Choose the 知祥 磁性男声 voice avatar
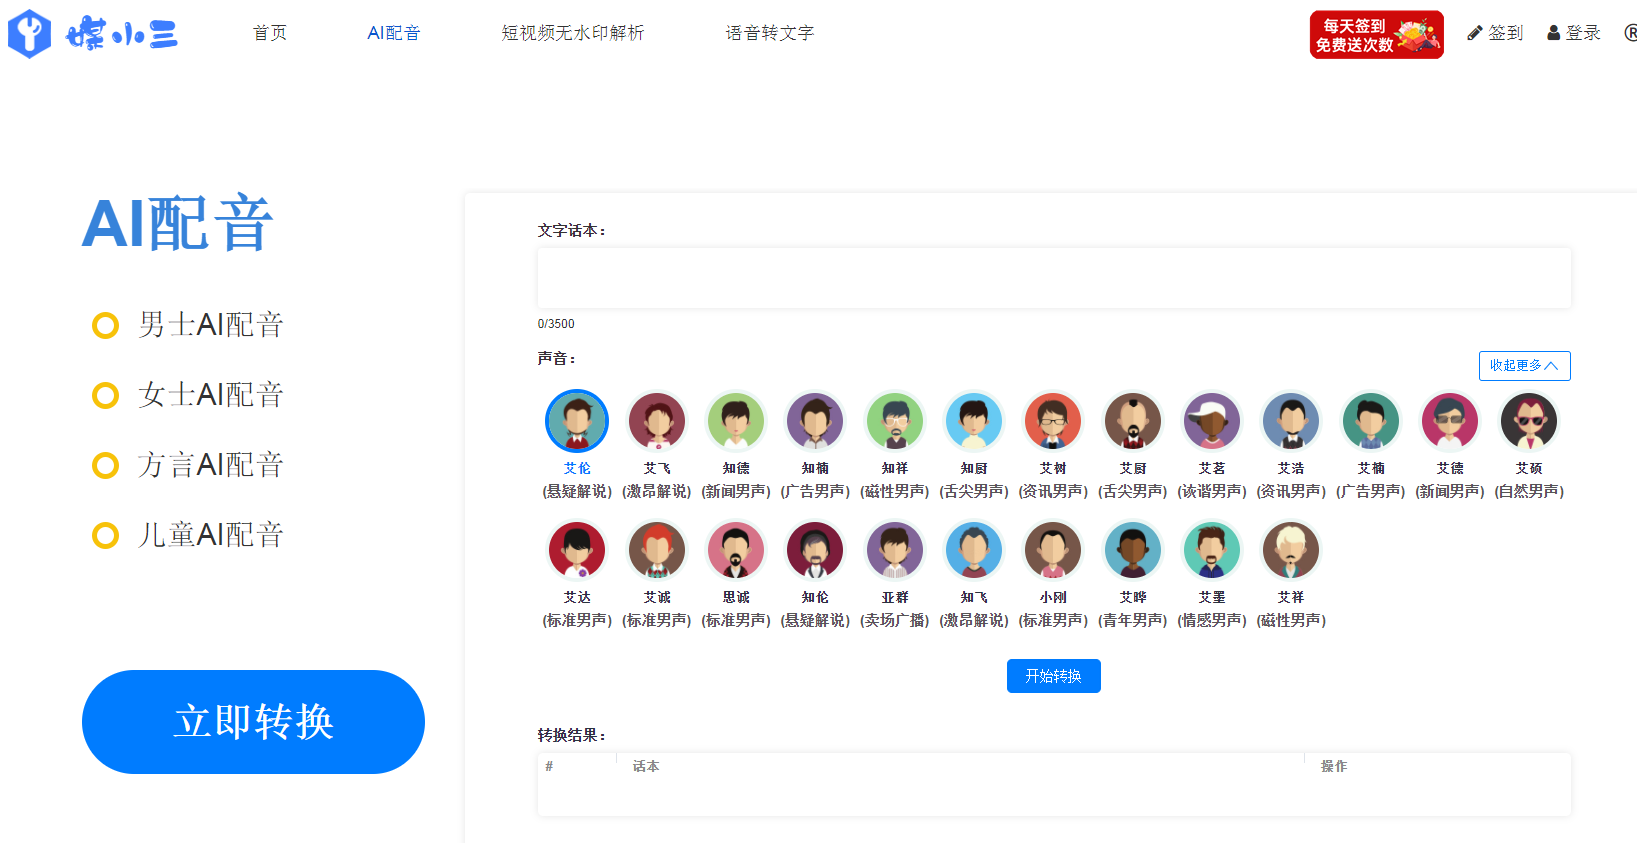The width and height of the screenshot is (1637, 843). tap(895, 421)
